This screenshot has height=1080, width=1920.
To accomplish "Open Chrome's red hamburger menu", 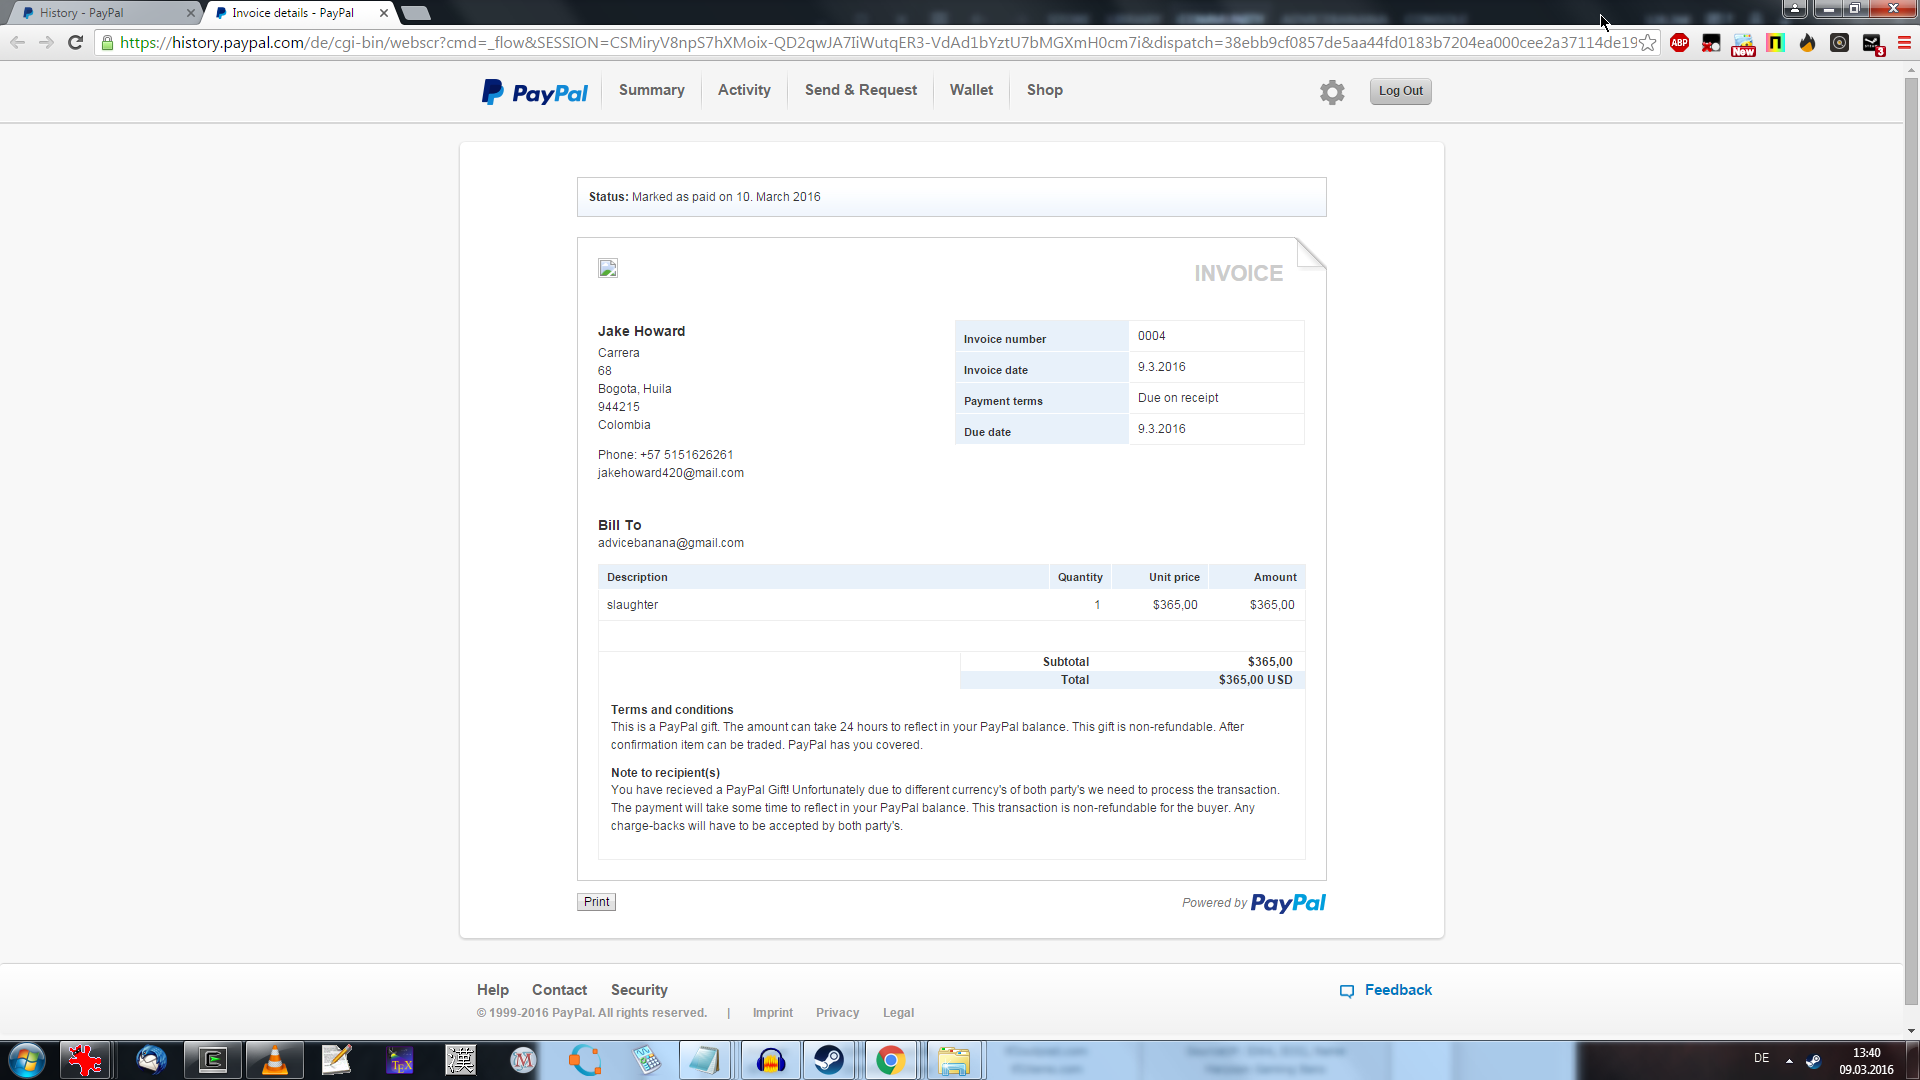I will (x=1904, y=43).
